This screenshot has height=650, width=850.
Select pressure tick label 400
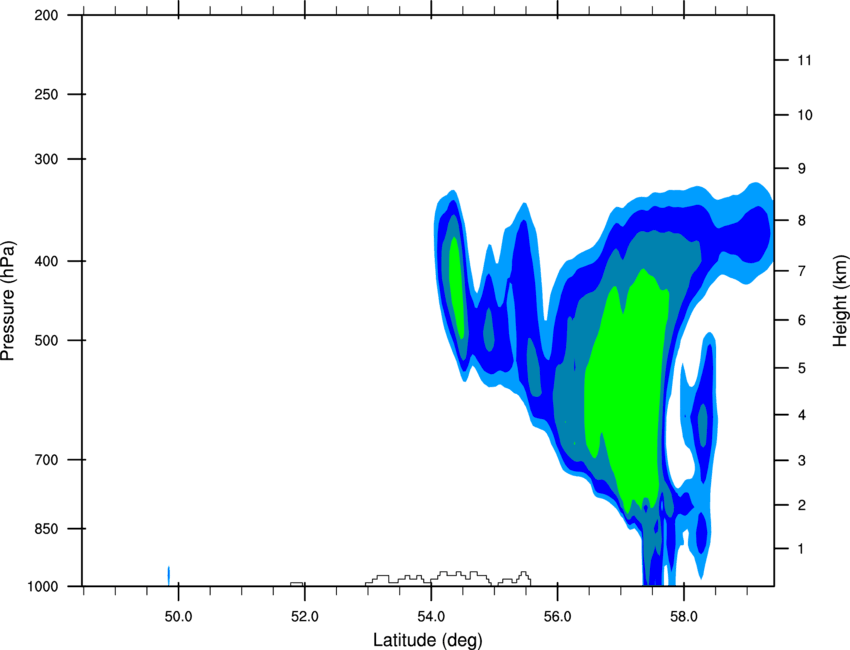tap(46, 261)
